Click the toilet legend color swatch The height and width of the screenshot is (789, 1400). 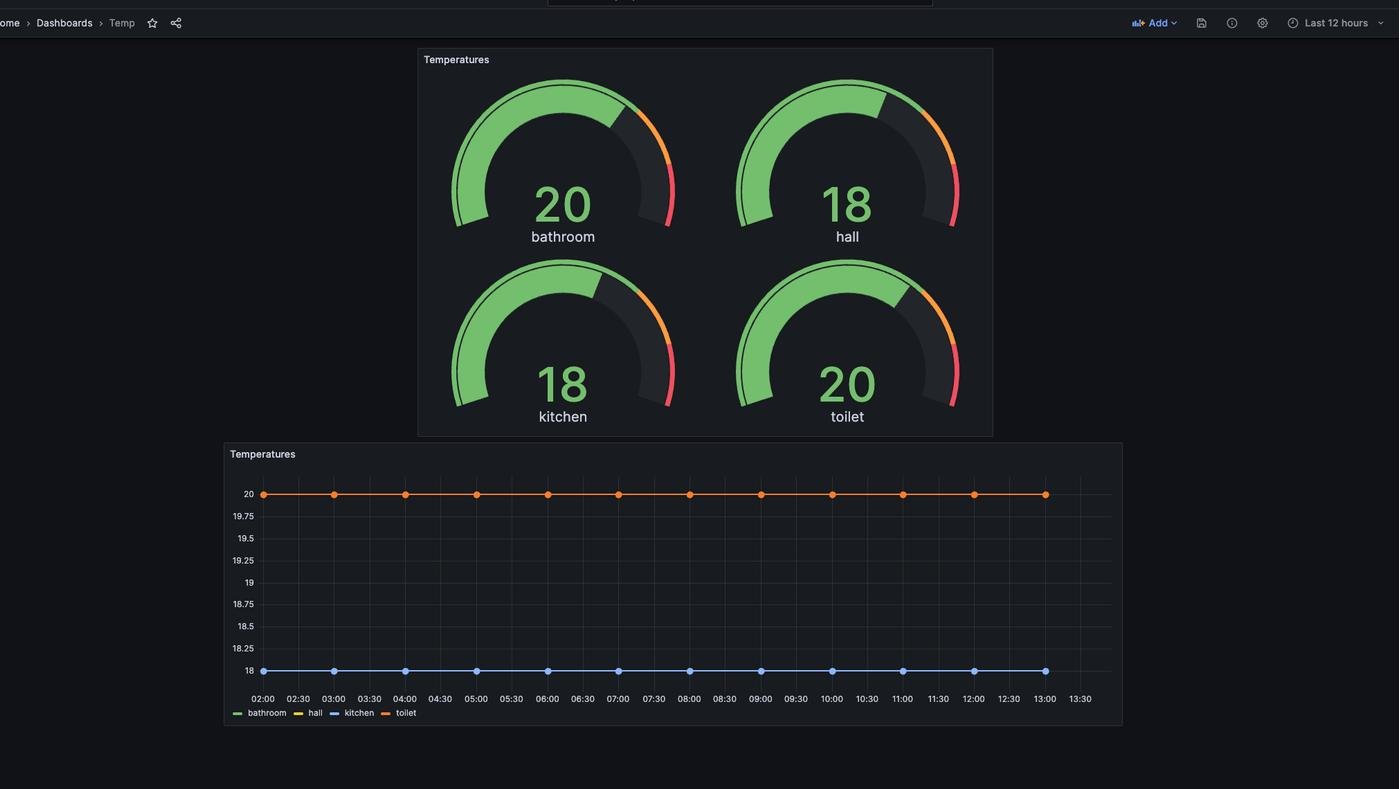click(386, 714)
